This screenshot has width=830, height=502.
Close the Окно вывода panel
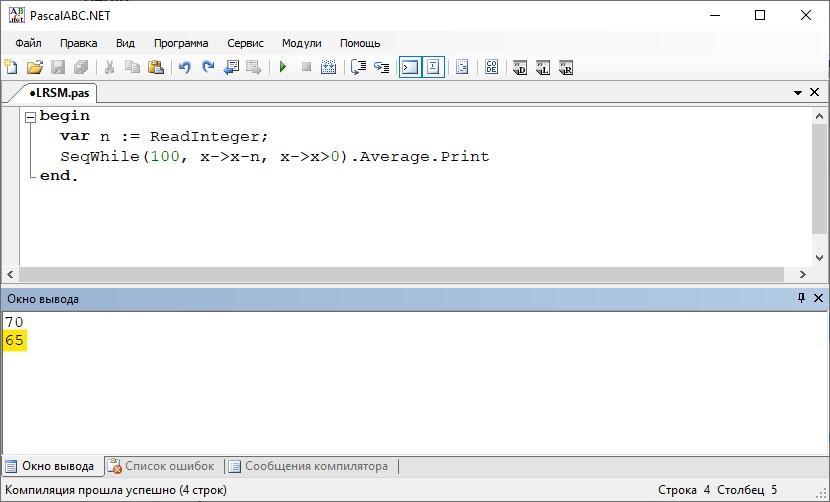818,298
